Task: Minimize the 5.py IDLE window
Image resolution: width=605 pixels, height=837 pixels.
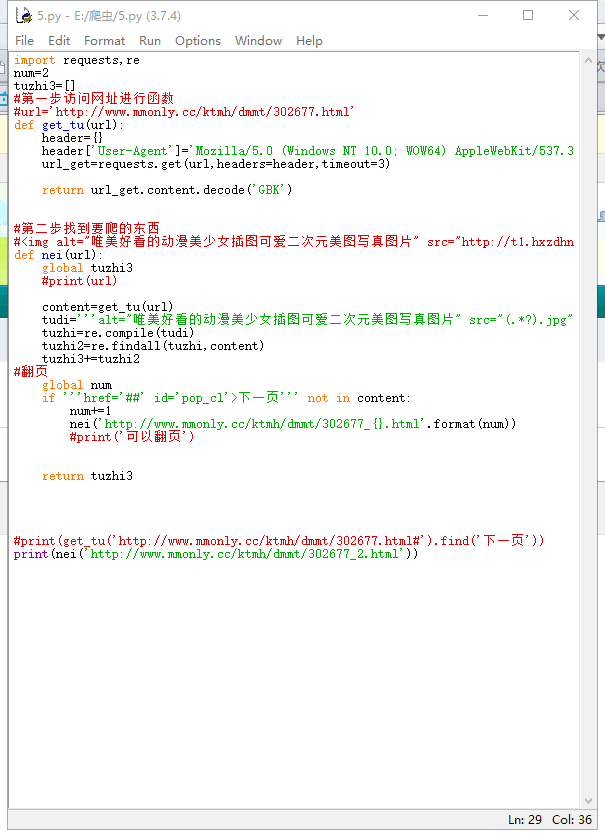Action: (483, 15)
